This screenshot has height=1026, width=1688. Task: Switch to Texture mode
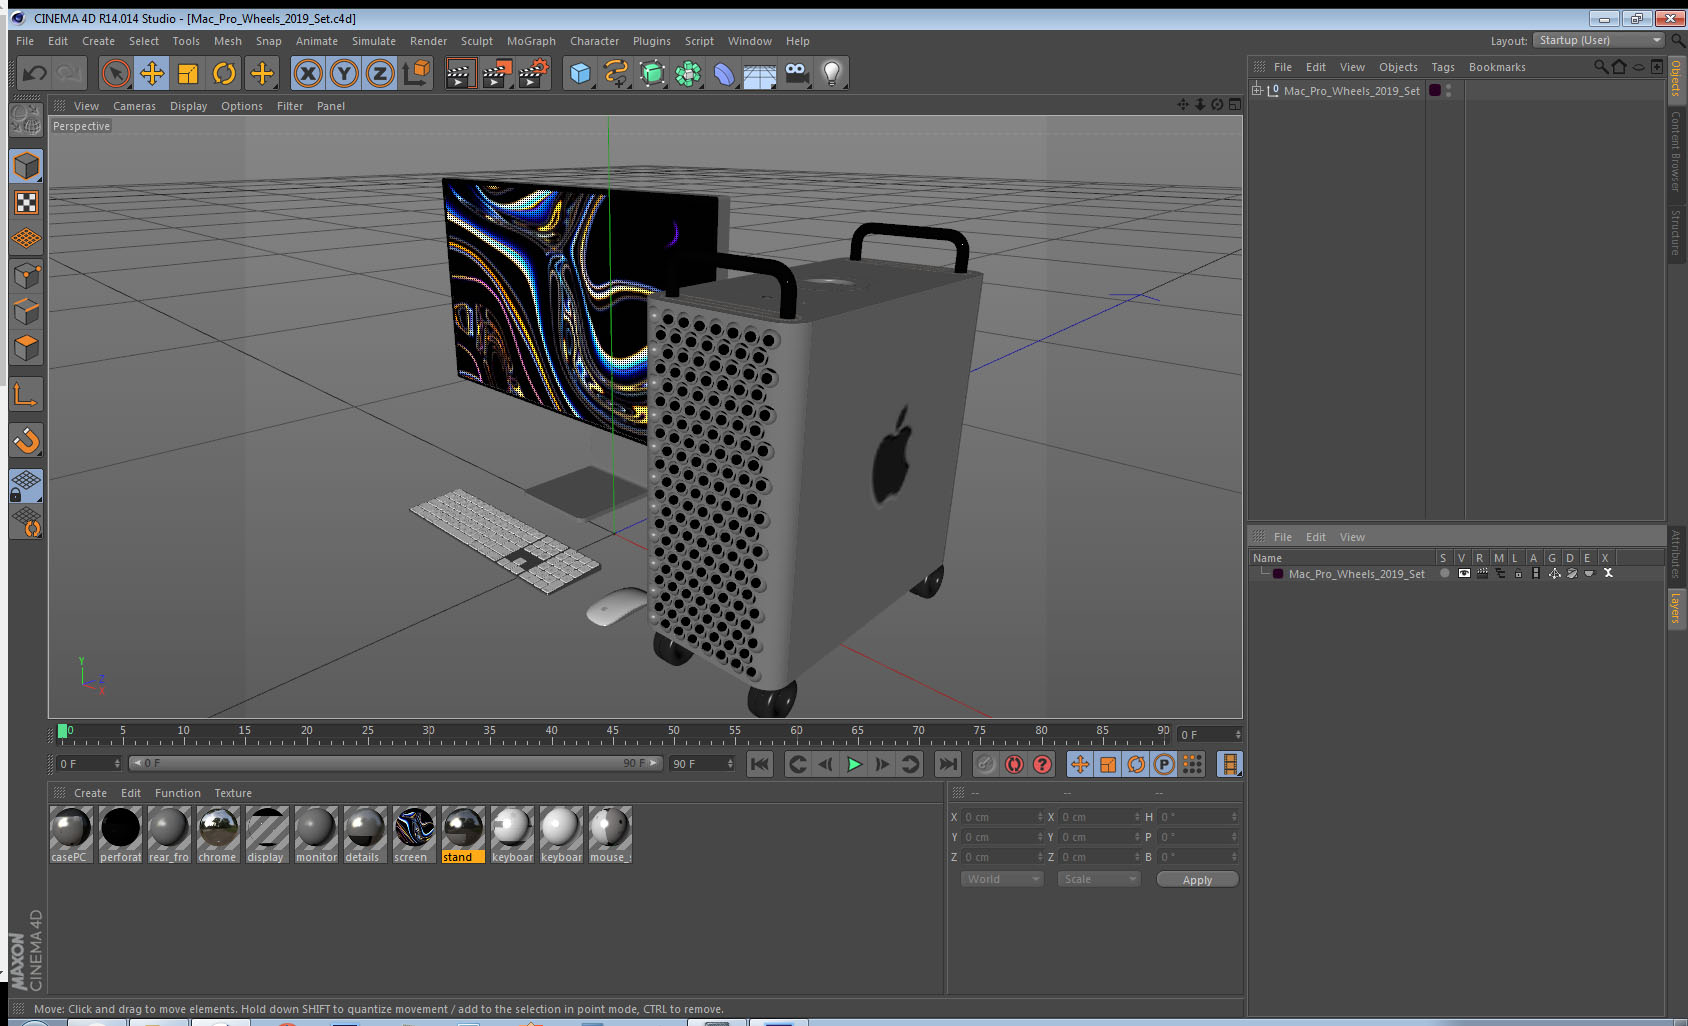pos(27,203)
